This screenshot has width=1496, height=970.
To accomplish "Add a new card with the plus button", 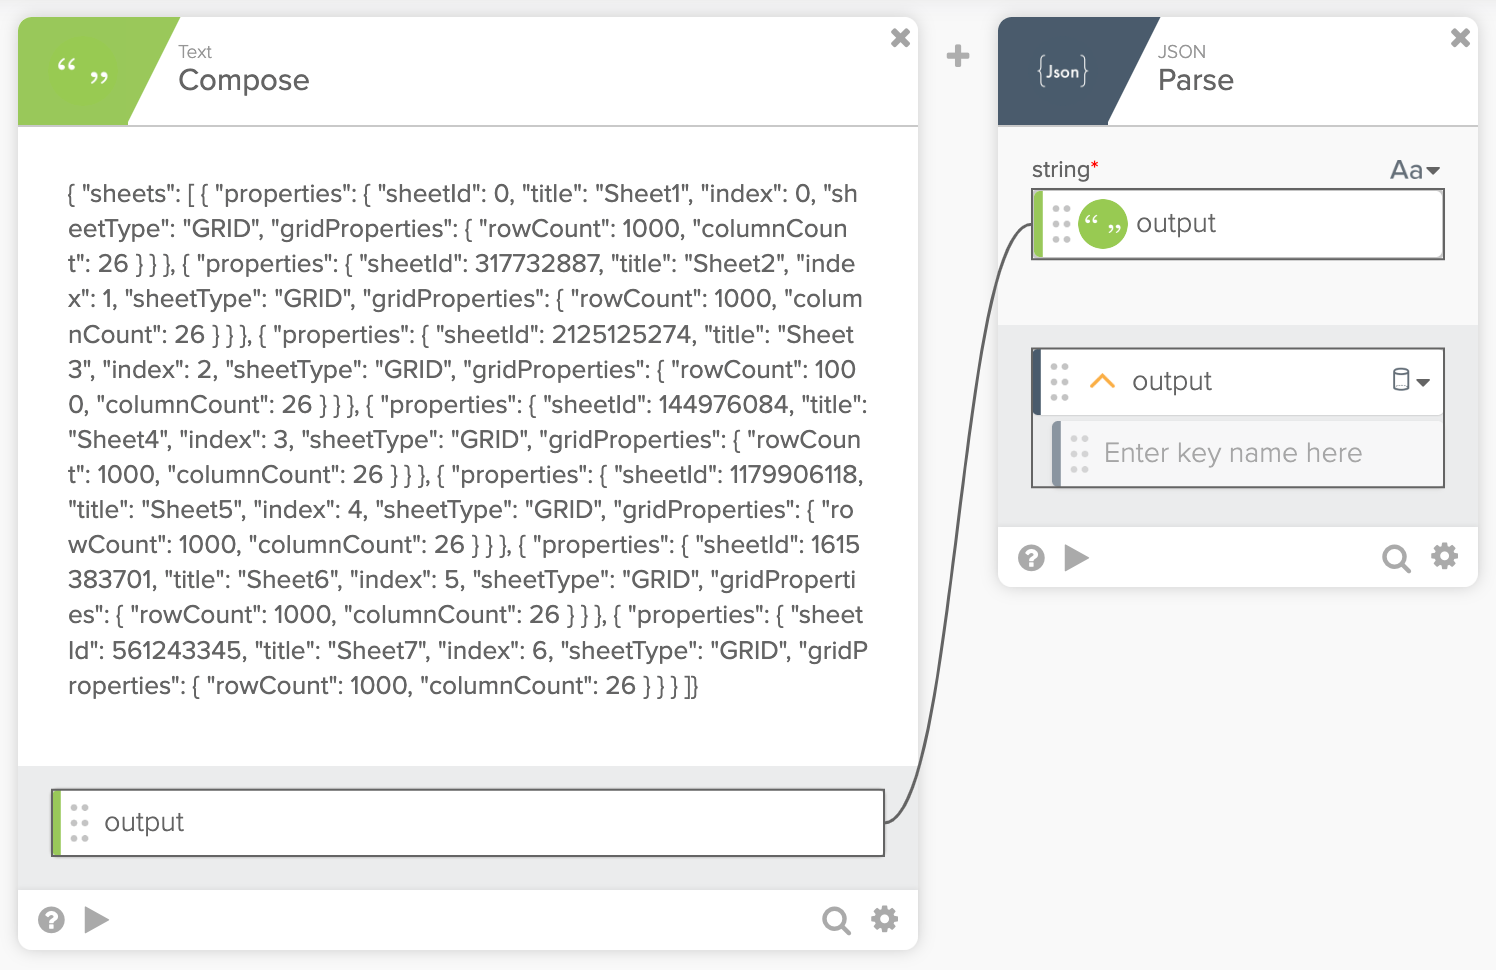I will click(x=957, y=56).
